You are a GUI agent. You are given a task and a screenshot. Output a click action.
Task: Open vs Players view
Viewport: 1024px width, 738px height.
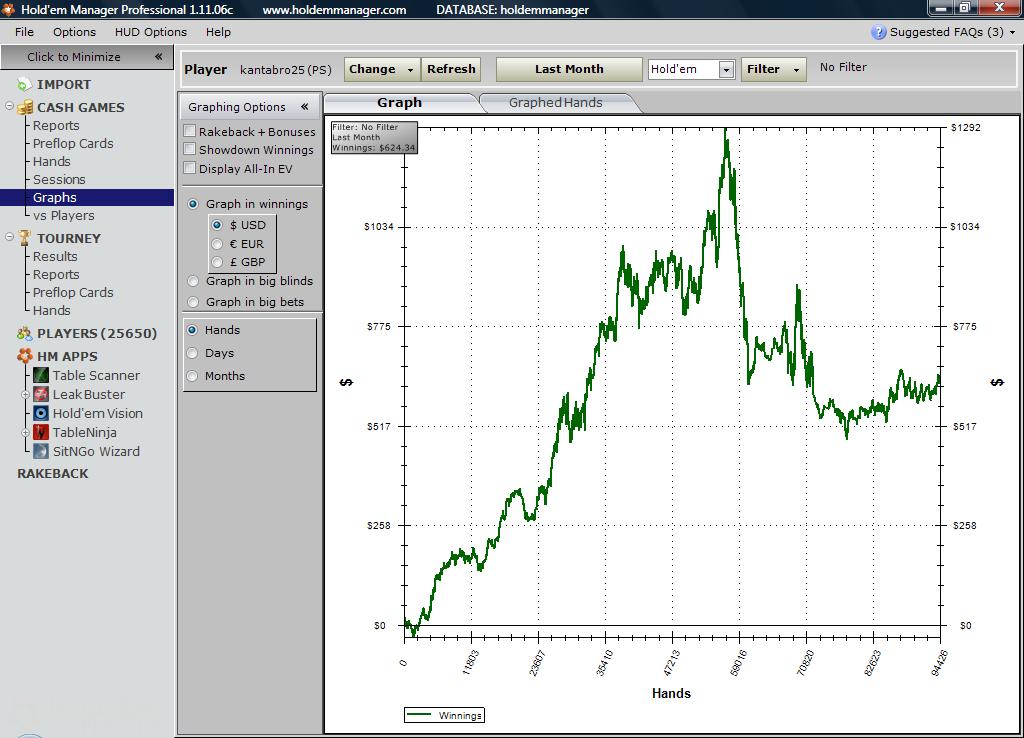[x=64, y=215]
